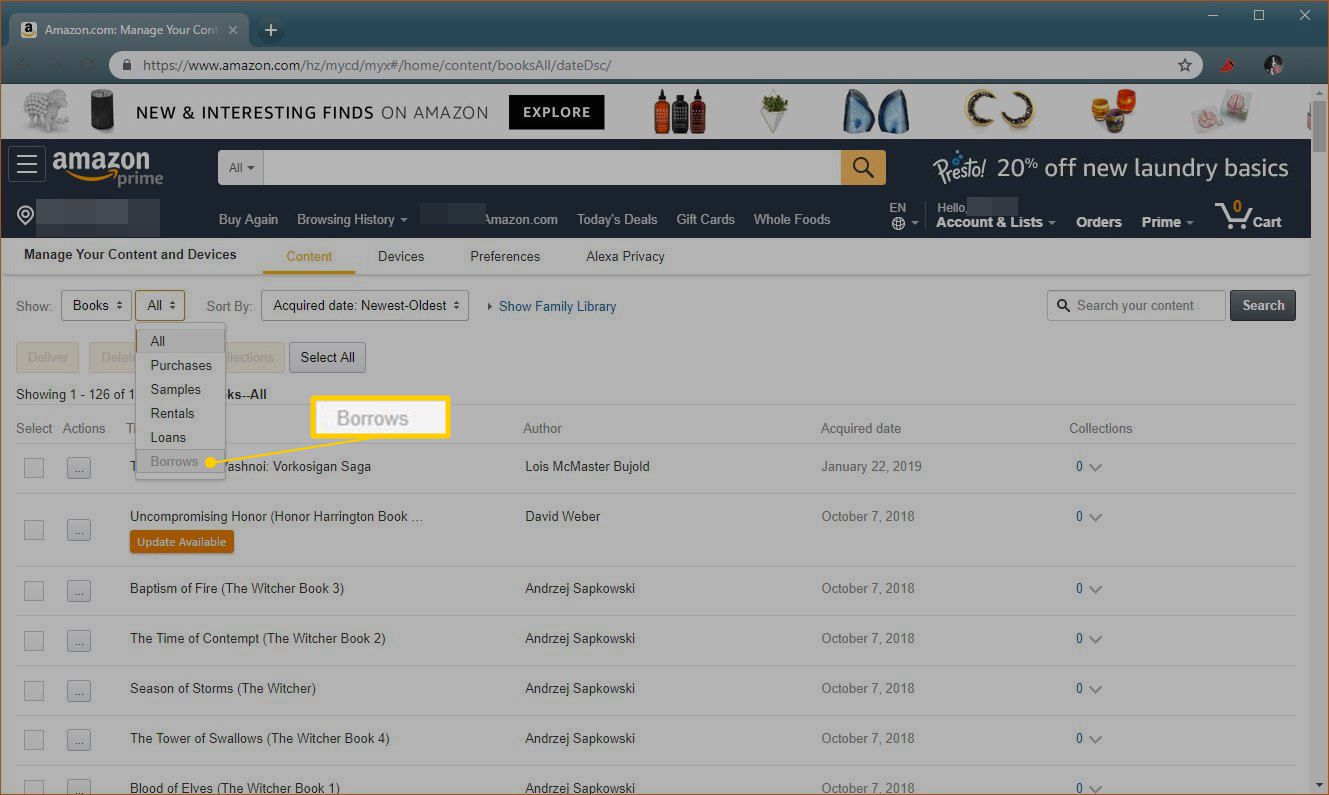Viewport: 1329px width, 795px height.
Task: Switch to the Preferences tab
Action: point(505,256)
